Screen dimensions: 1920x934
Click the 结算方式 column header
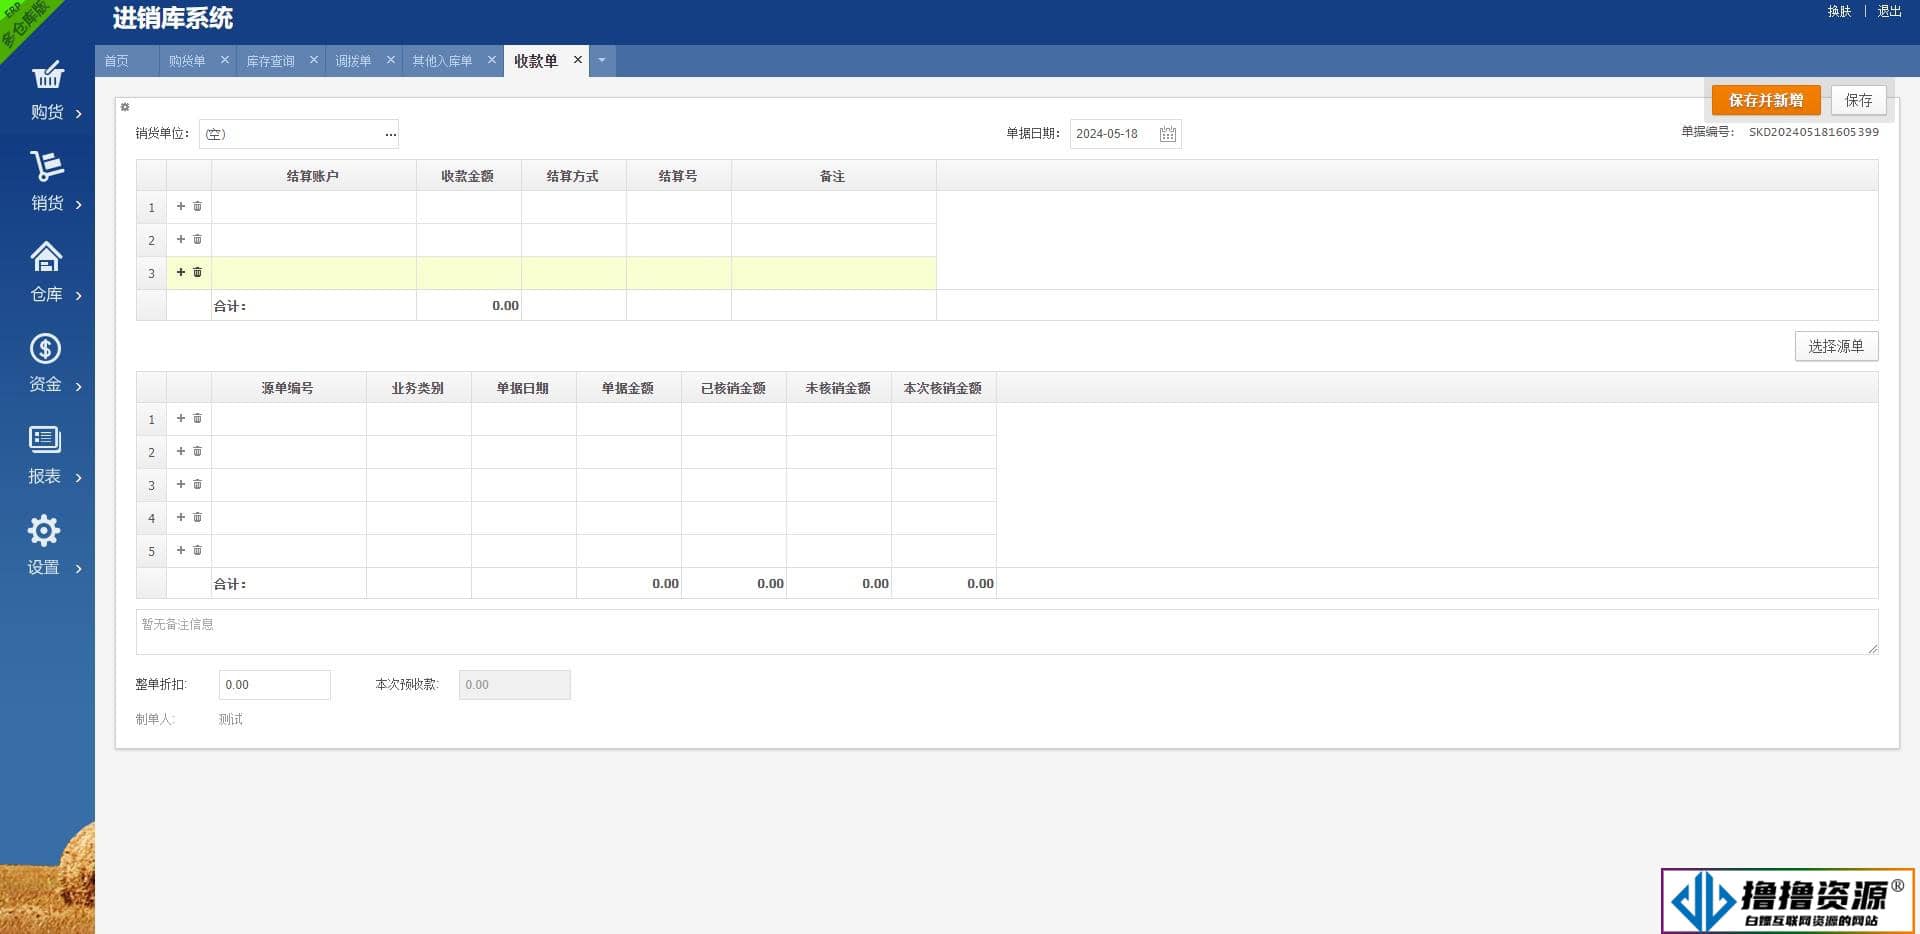(574, 176)
